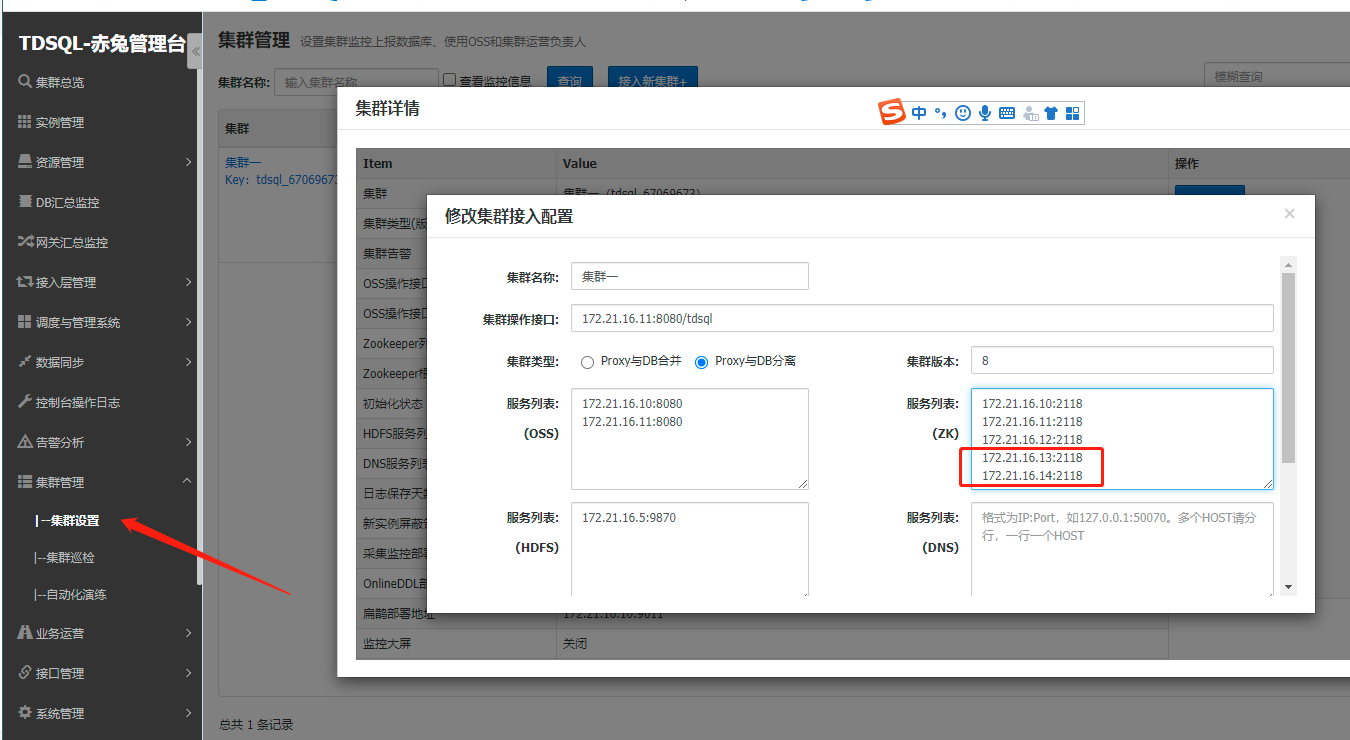Click the 接入新集群+ button
1350x740 pixels.
pos(652,81)
